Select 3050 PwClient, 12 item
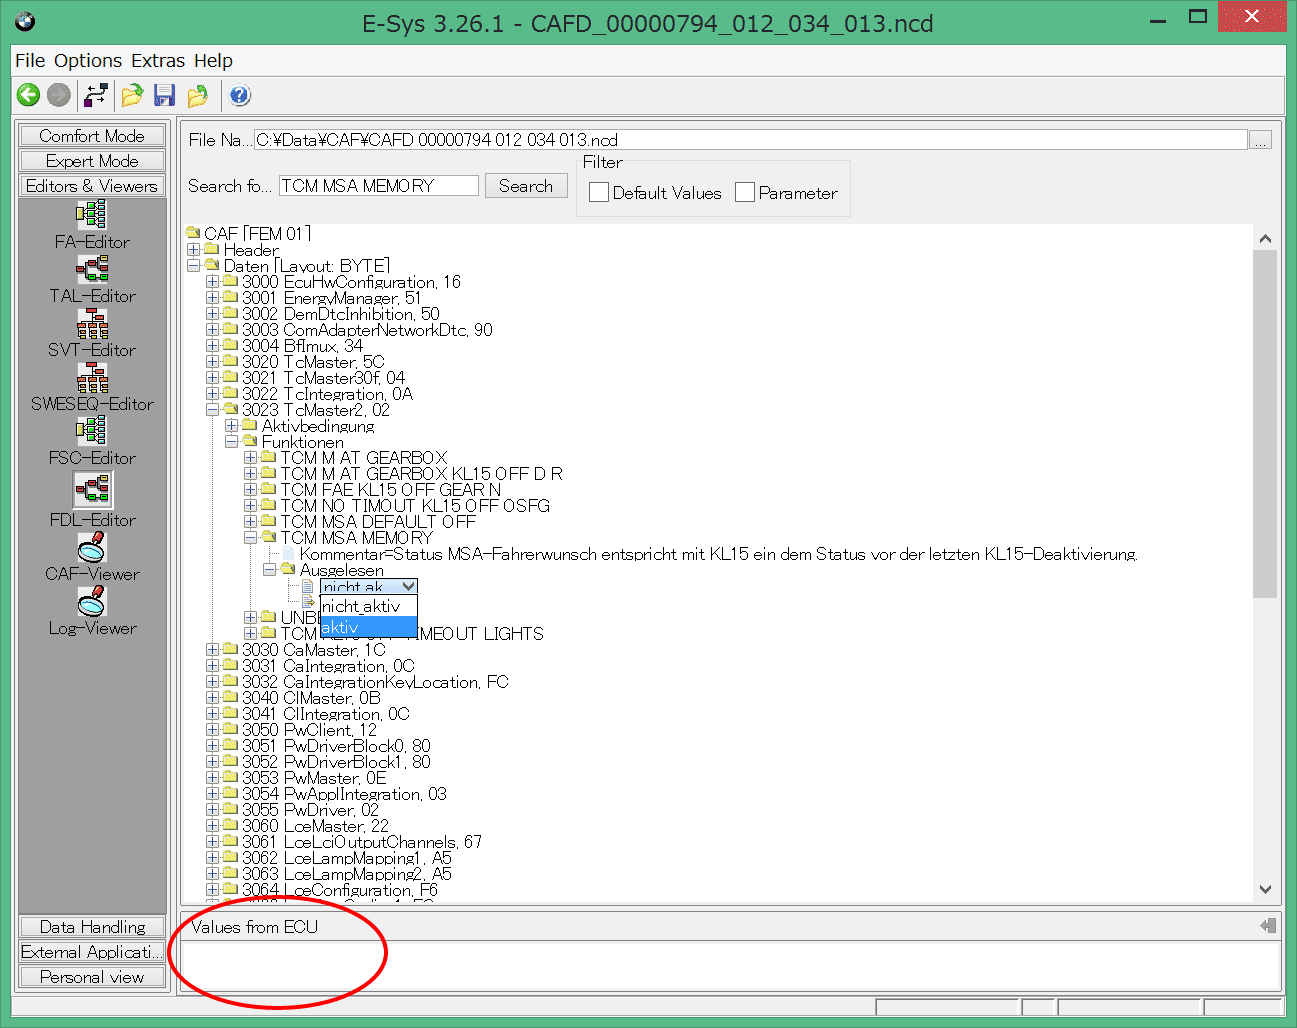 tap(309, 730)
